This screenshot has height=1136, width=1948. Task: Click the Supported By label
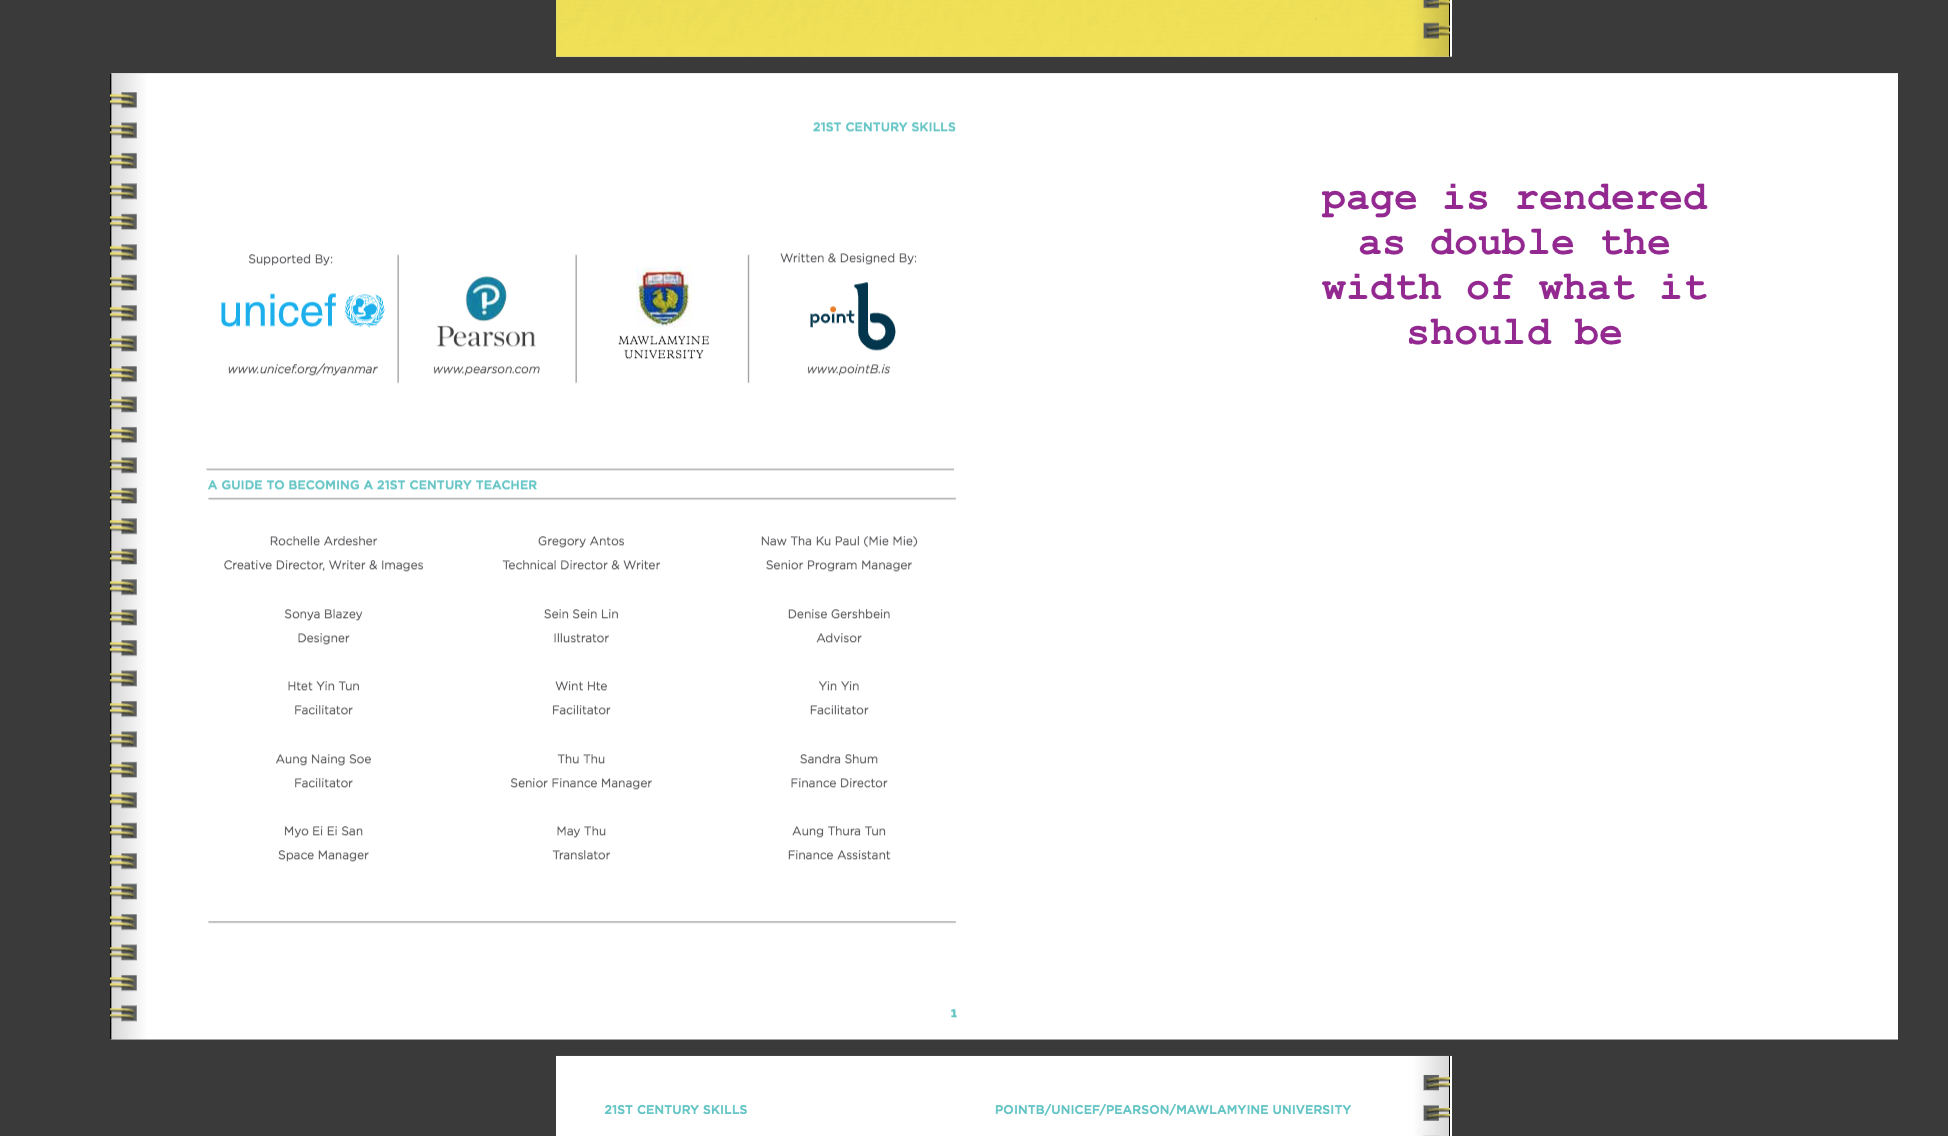[290, 258]
